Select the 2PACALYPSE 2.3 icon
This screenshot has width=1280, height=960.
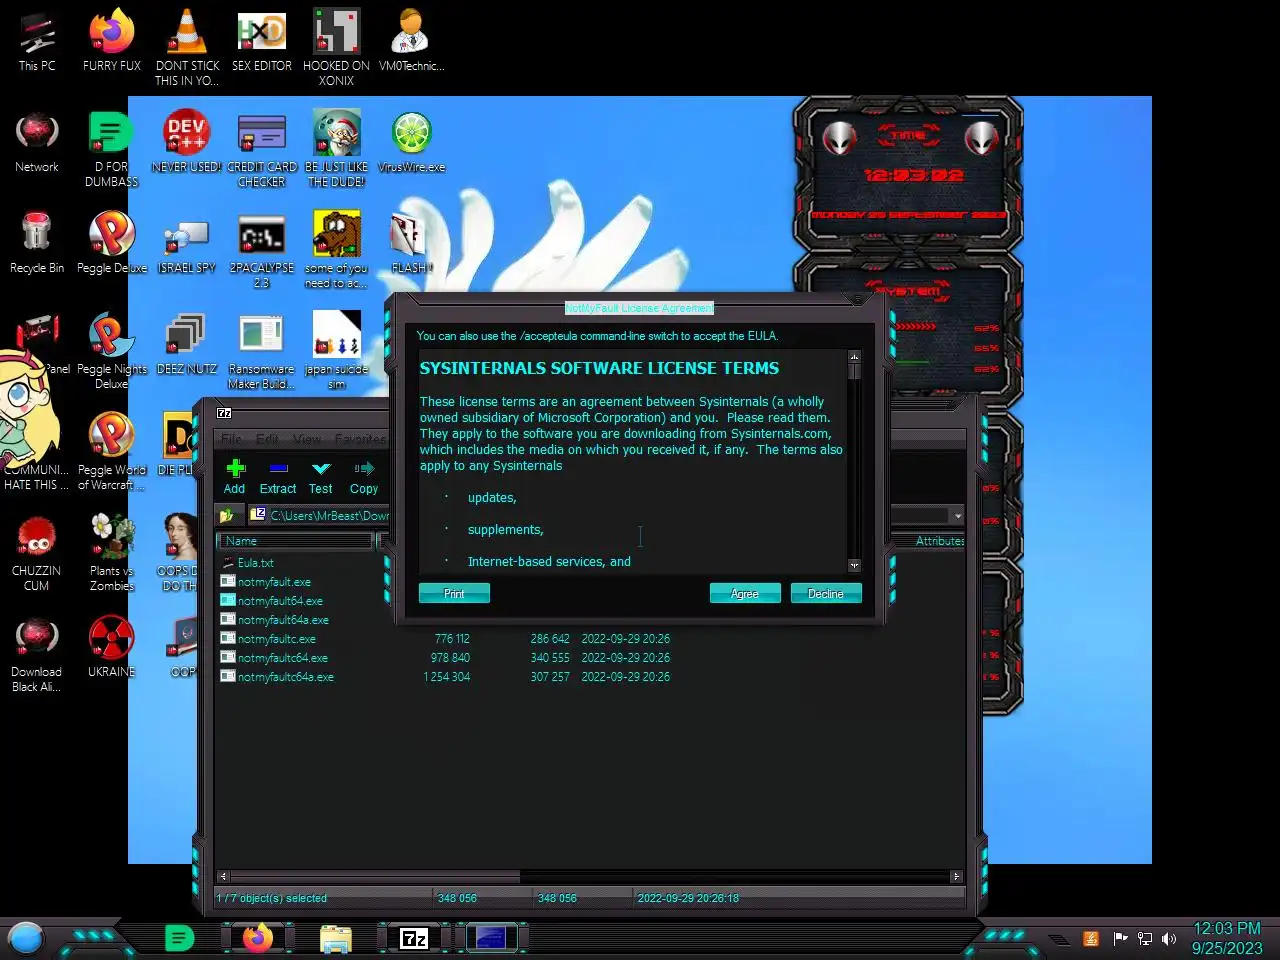262,250
